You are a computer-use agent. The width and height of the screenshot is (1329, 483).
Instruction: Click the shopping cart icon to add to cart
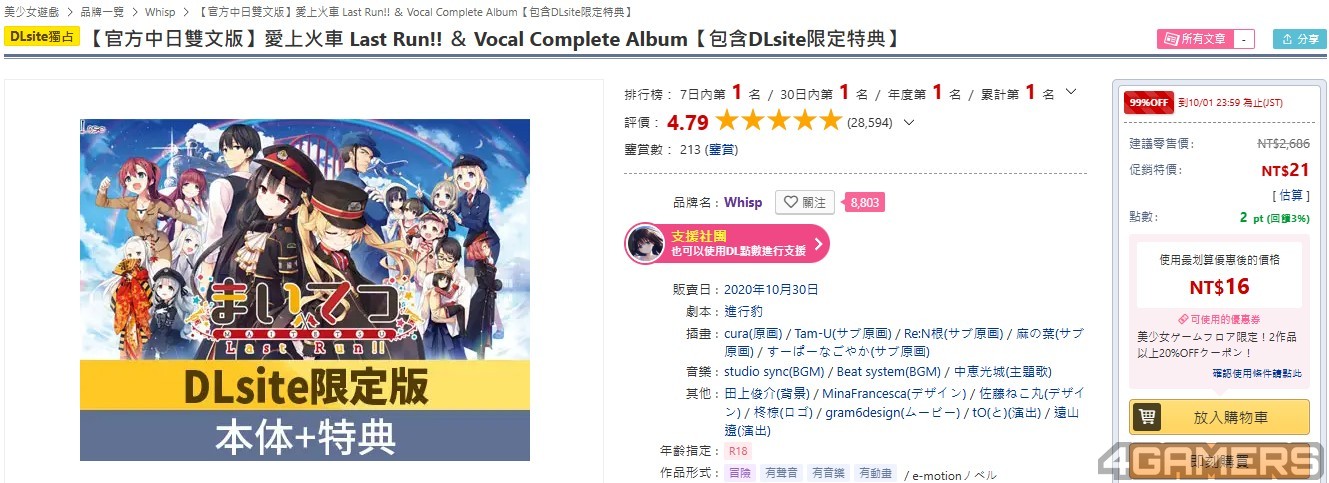(x=1147, y=418)
